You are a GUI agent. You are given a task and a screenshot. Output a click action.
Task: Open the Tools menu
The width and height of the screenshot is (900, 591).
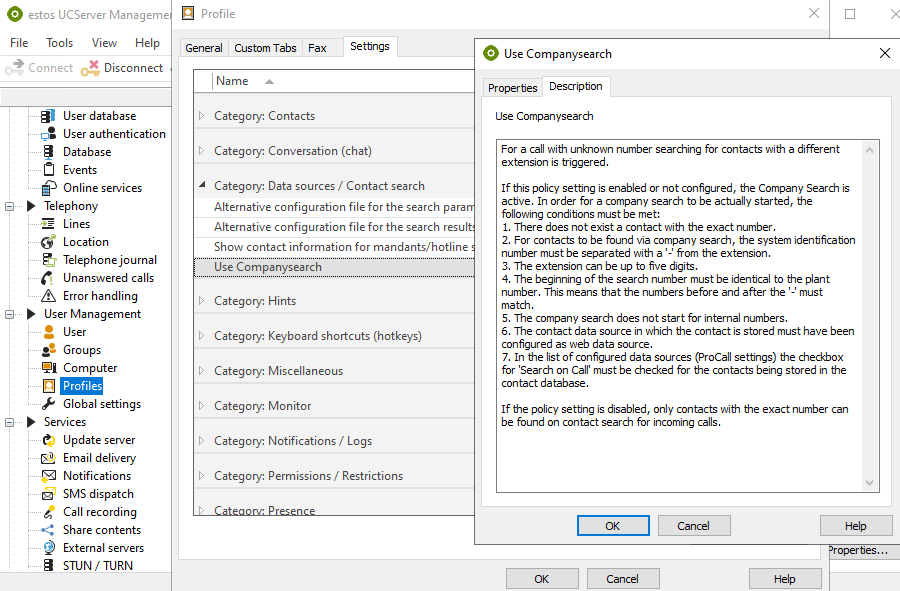tap(60, 43)
